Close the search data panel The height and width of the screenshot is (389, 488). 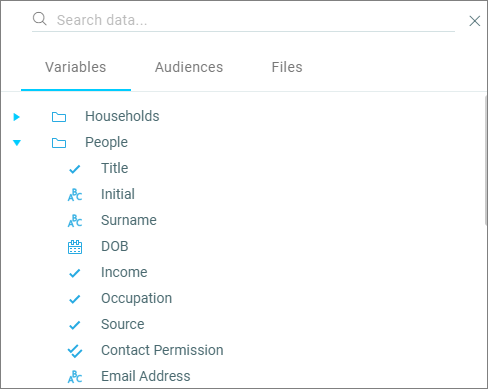tap(475, 21)
